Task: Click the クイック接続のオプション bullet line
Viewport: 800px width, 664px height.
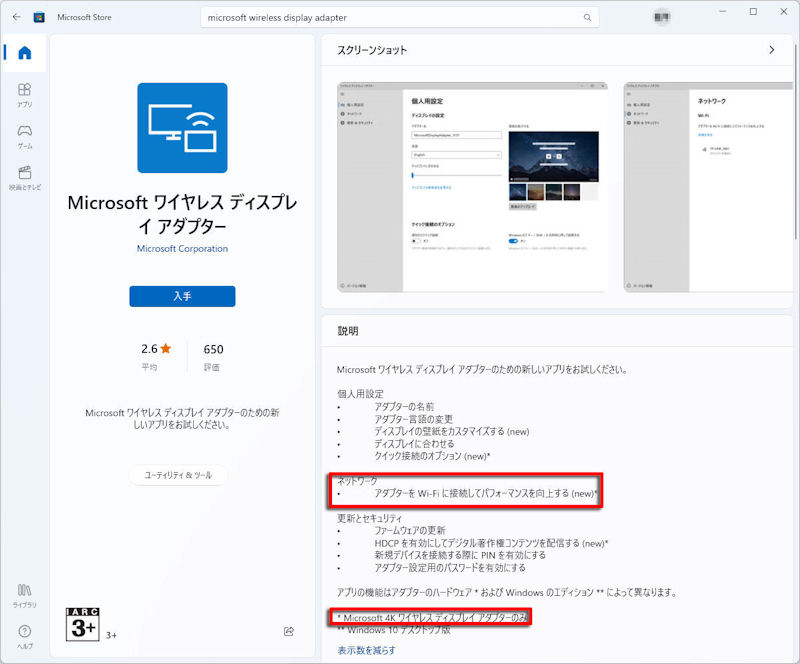Action: click(x=432, y=456)
